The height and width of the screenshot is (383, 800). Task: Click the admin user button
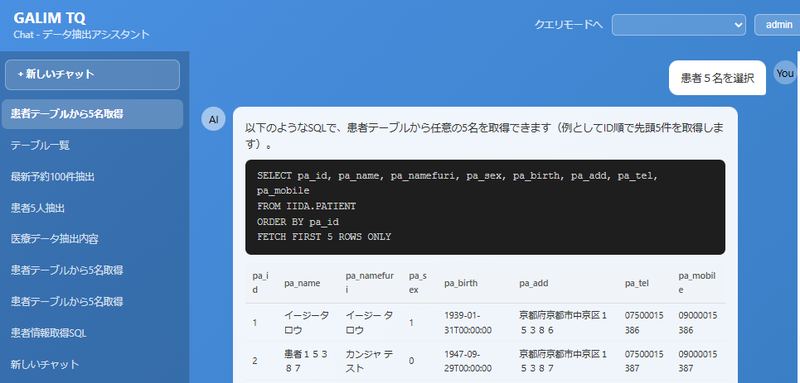tap(777, 24)
